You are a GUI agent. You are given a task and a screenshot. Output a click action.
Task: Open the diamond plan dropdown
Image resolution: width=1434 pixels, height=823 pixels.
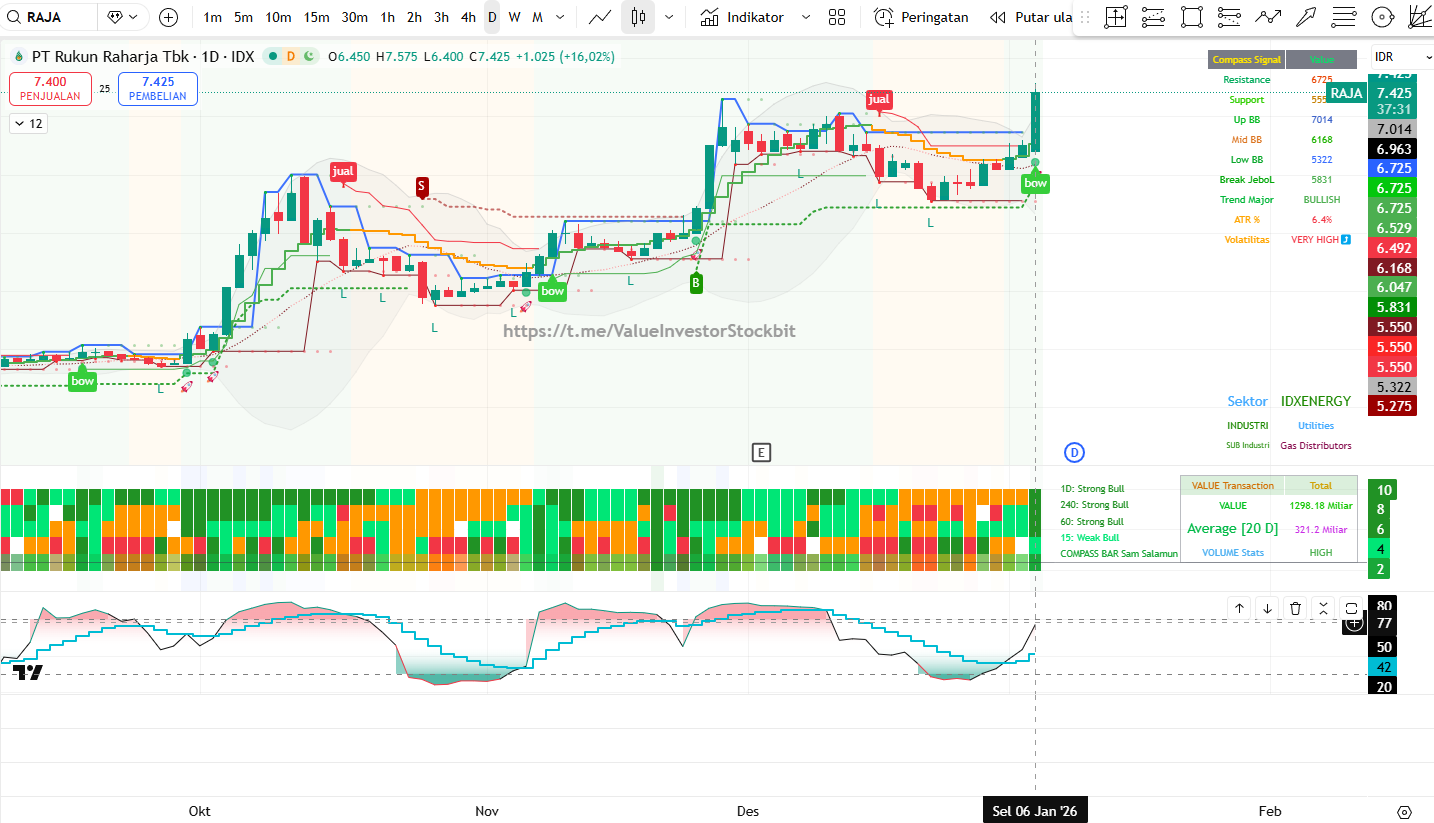[x=122, y=17]
